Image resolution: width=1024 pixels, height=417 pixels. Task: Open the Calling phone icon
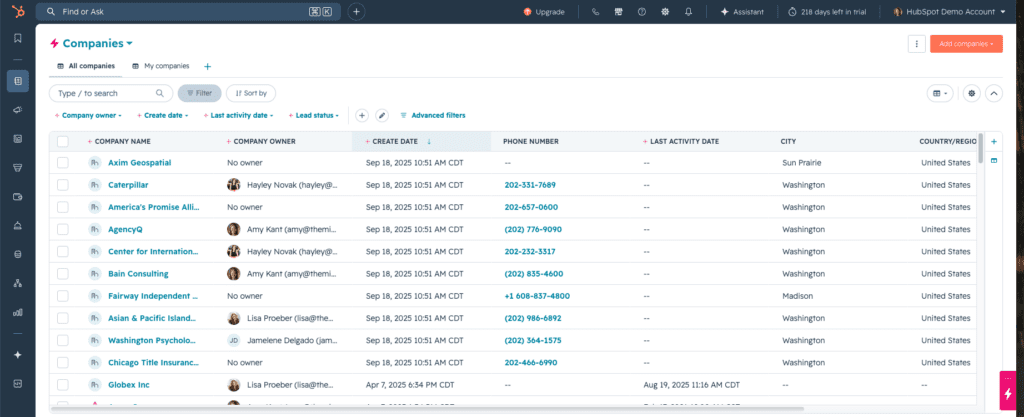[595, 12]
